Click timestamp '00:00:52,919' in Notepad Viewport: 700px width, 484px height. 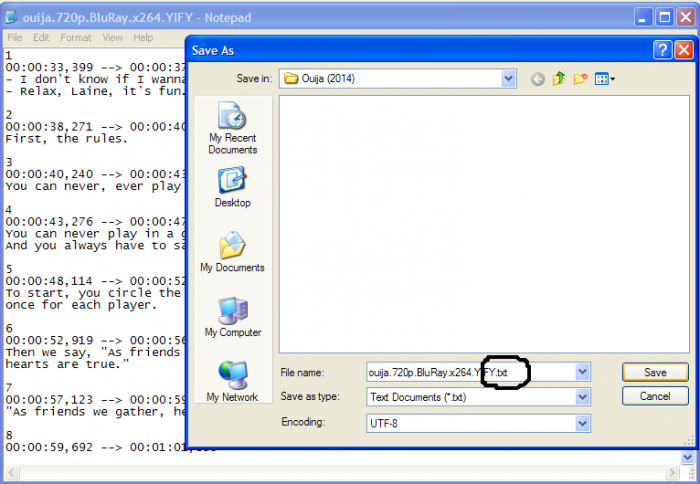(49, 341)
